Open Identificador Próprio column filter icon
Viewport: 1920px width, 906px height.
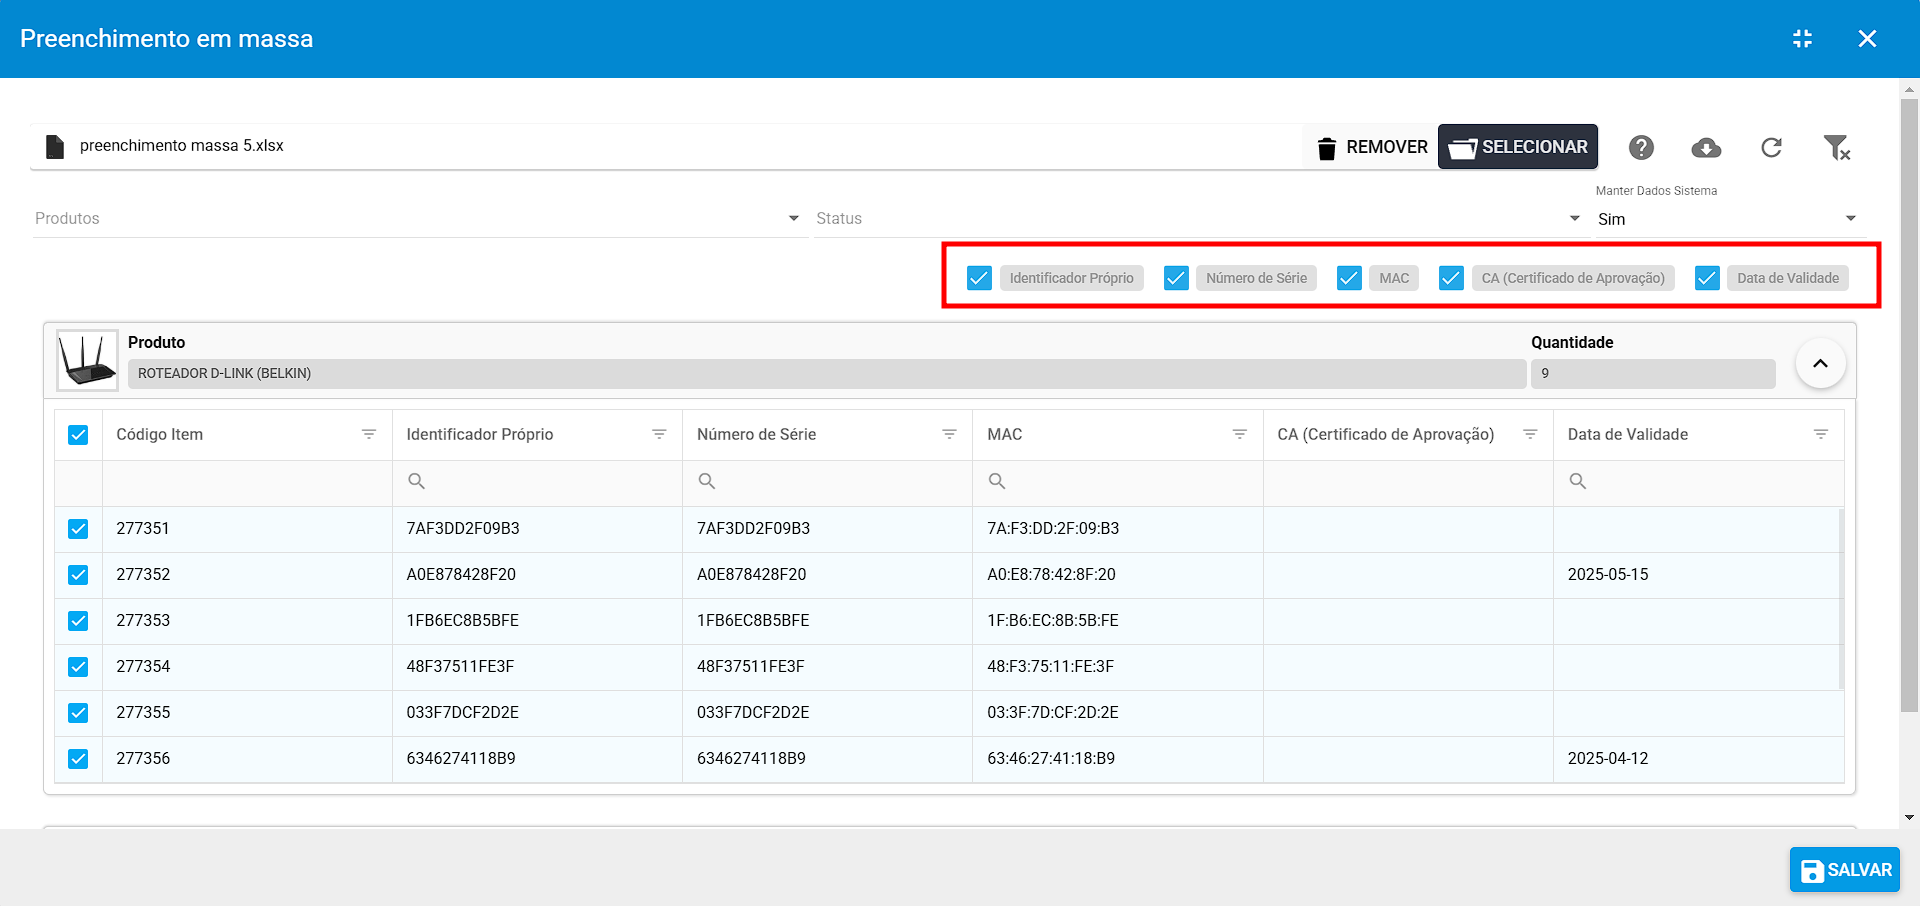(x=659, y=434)
